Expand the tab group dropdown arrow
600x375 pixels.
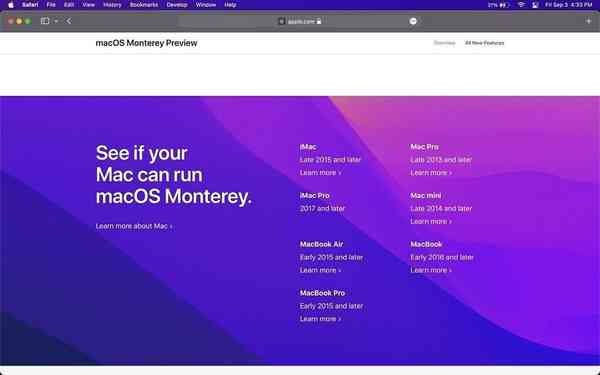pos(56,21)
